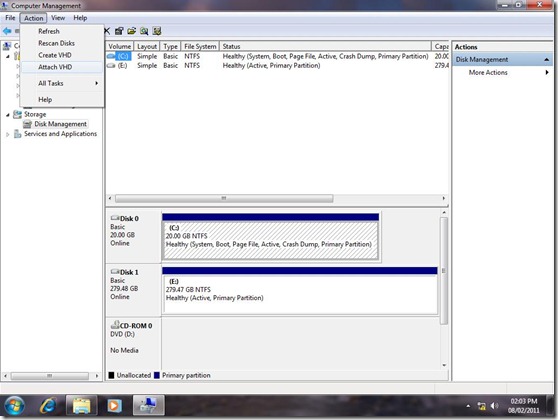Open the View menu
The width and height of the screenshot is (558, 420).
click(58, 18)
